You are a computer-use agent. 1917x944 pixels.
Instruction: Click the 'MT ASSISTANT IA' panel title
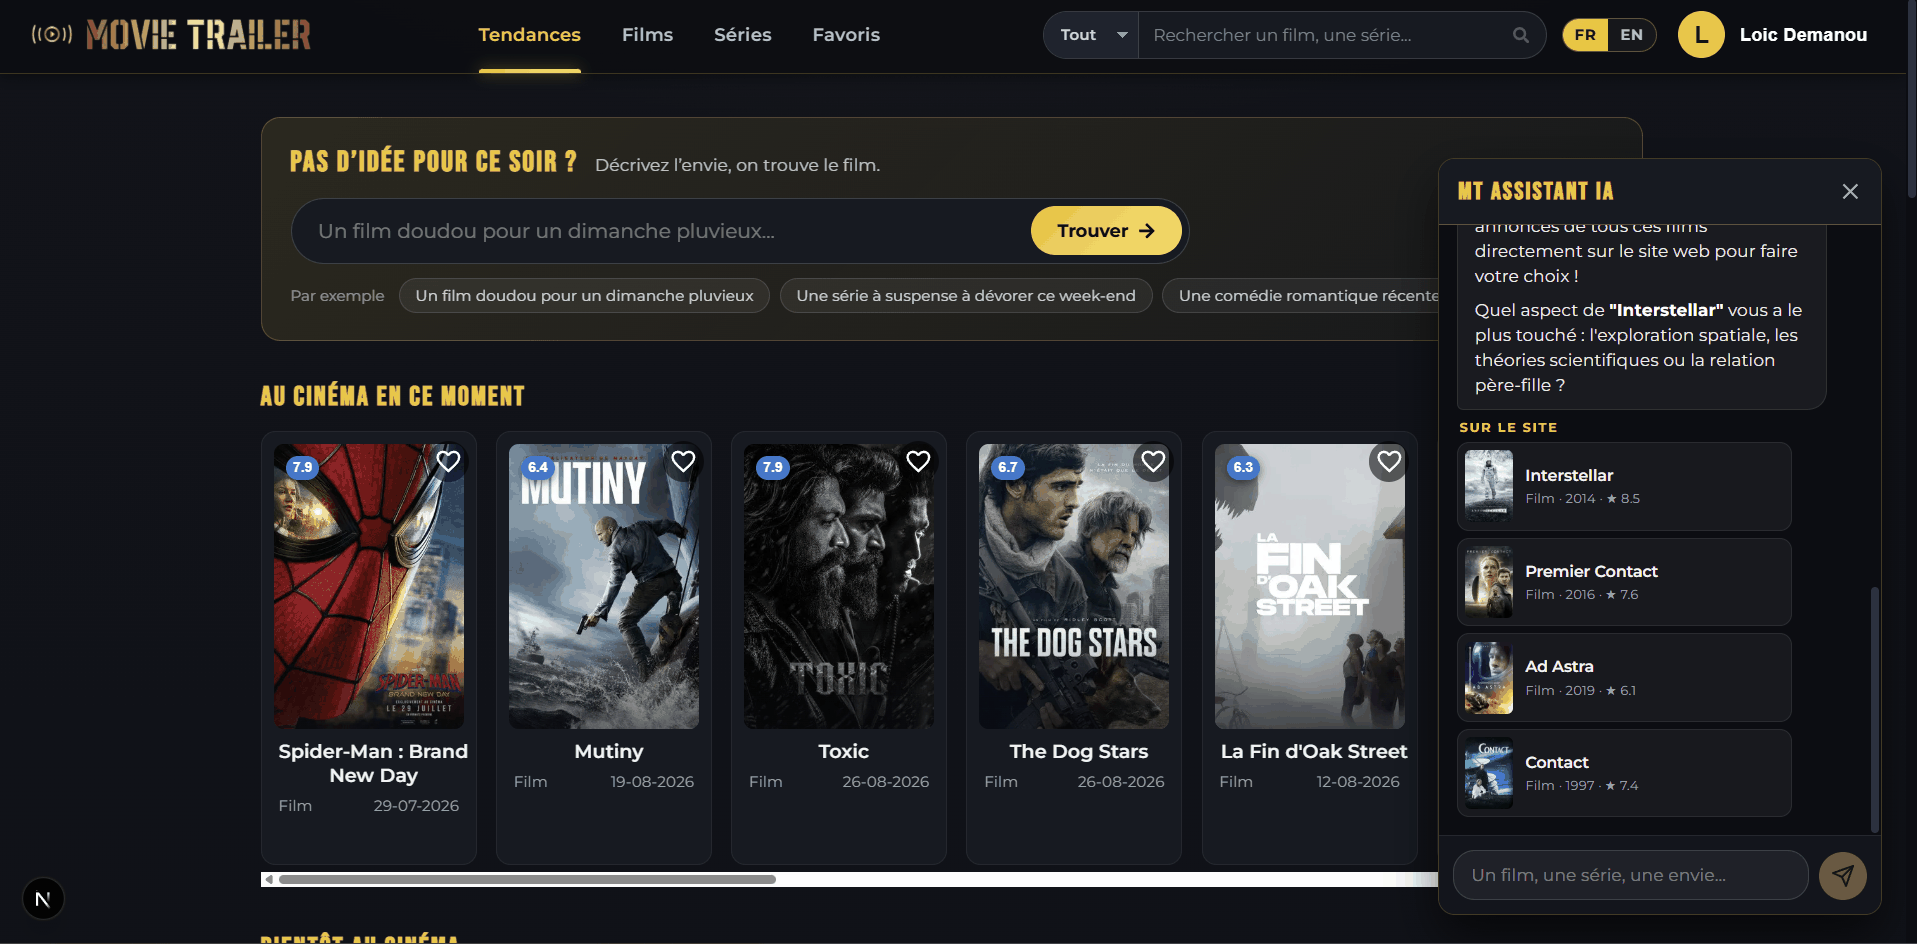click(x=1535, y=191)
